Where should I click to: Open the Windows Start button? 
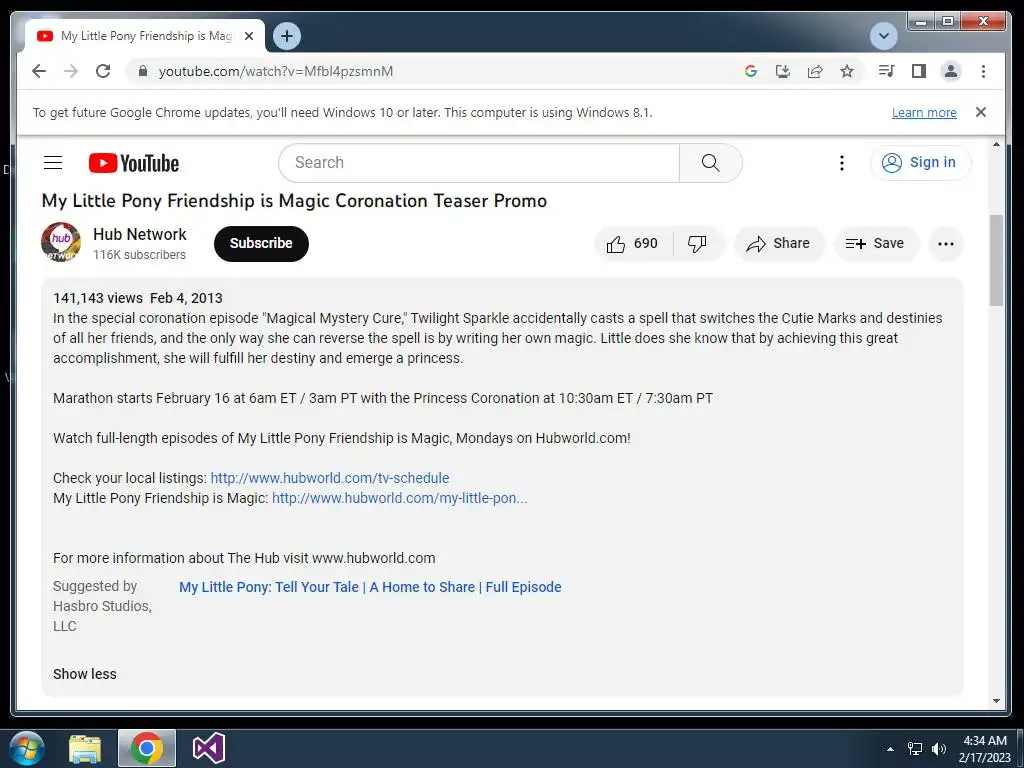click(x=27, y=748)
